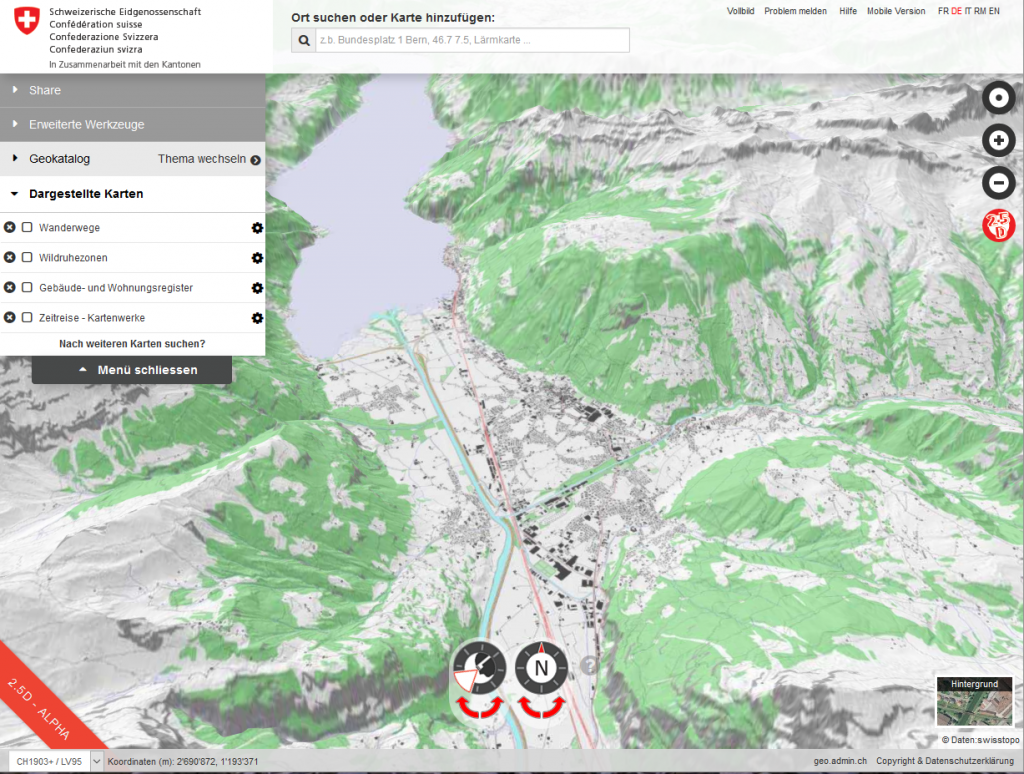Enable the Wanderwege layer checkbox
The height and width of the screenshot is (774, 1024).
point(28,228)
